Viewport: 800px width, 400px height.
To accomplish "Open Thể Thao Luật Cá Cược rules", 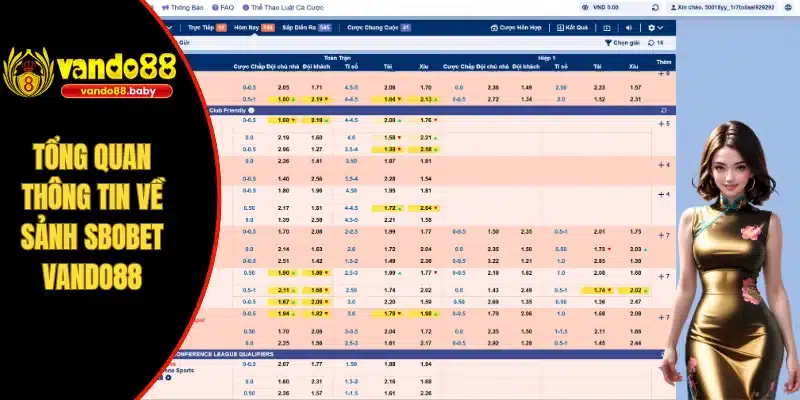I will (x=283, y=8).
